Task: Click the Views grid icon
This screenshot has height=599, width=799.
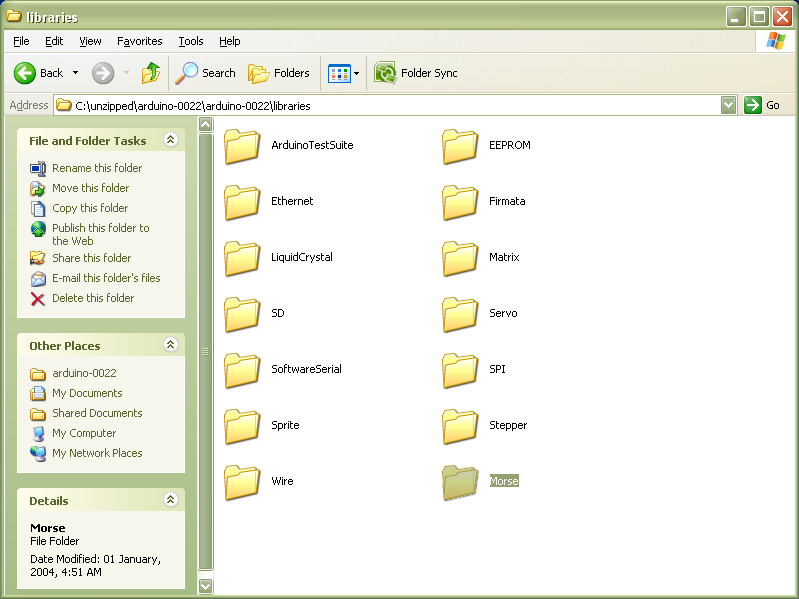Action: point(339,73)
